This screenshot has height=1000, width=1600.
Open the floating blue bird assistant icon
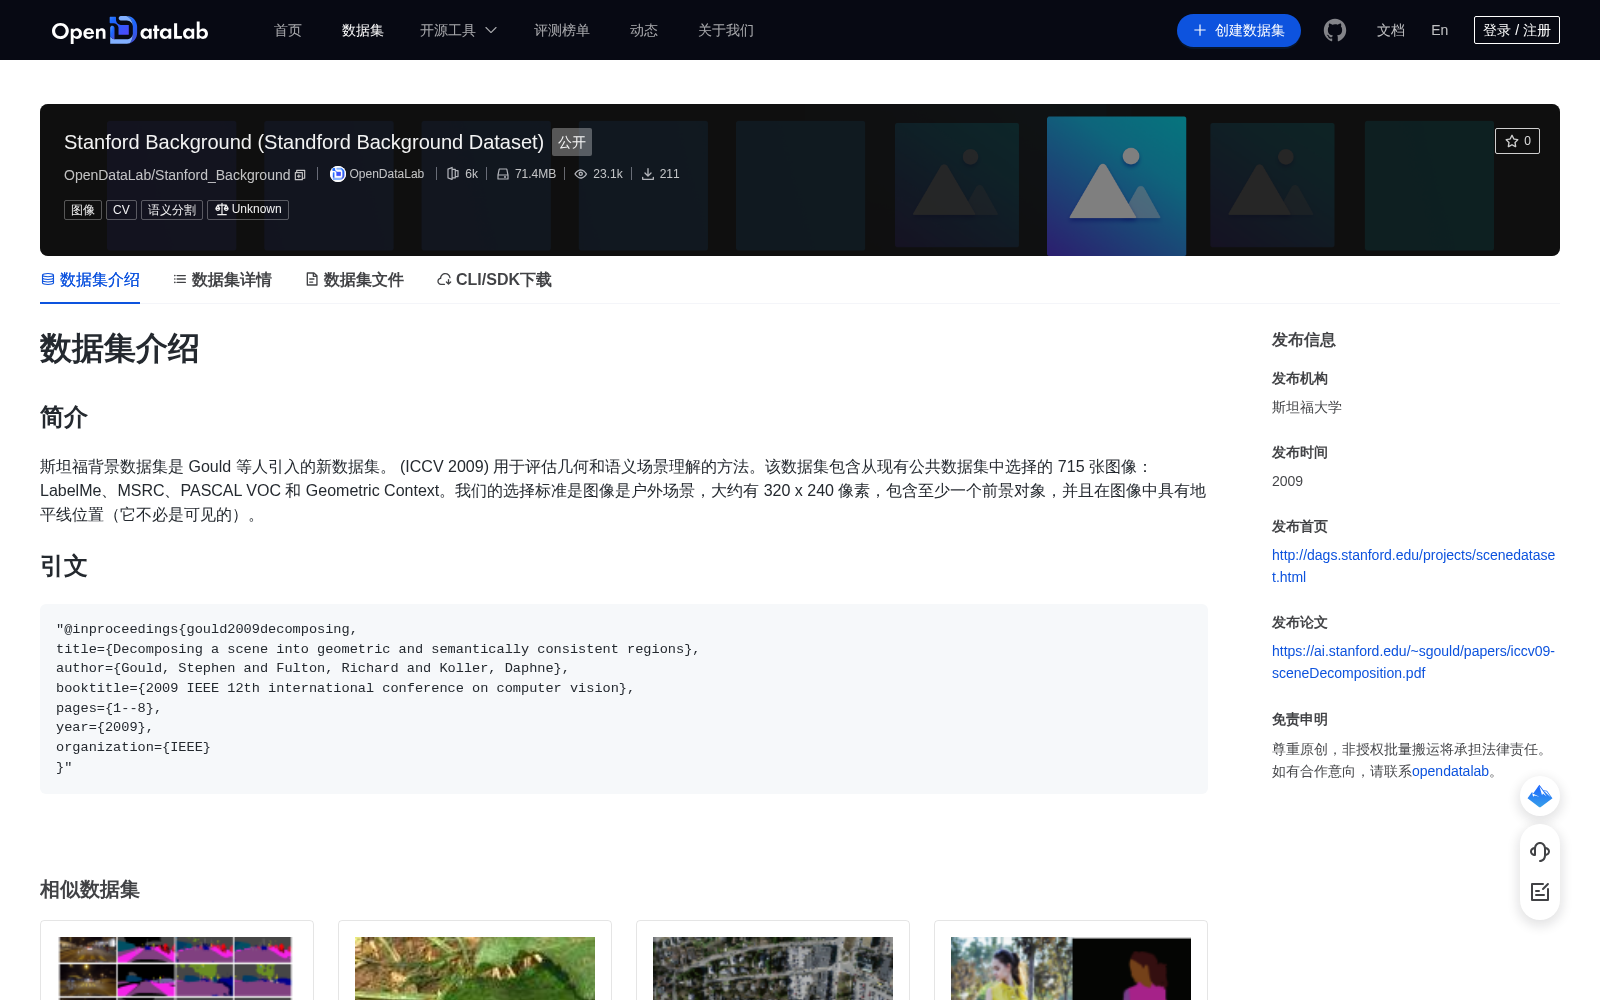(x=1540, y=796)
